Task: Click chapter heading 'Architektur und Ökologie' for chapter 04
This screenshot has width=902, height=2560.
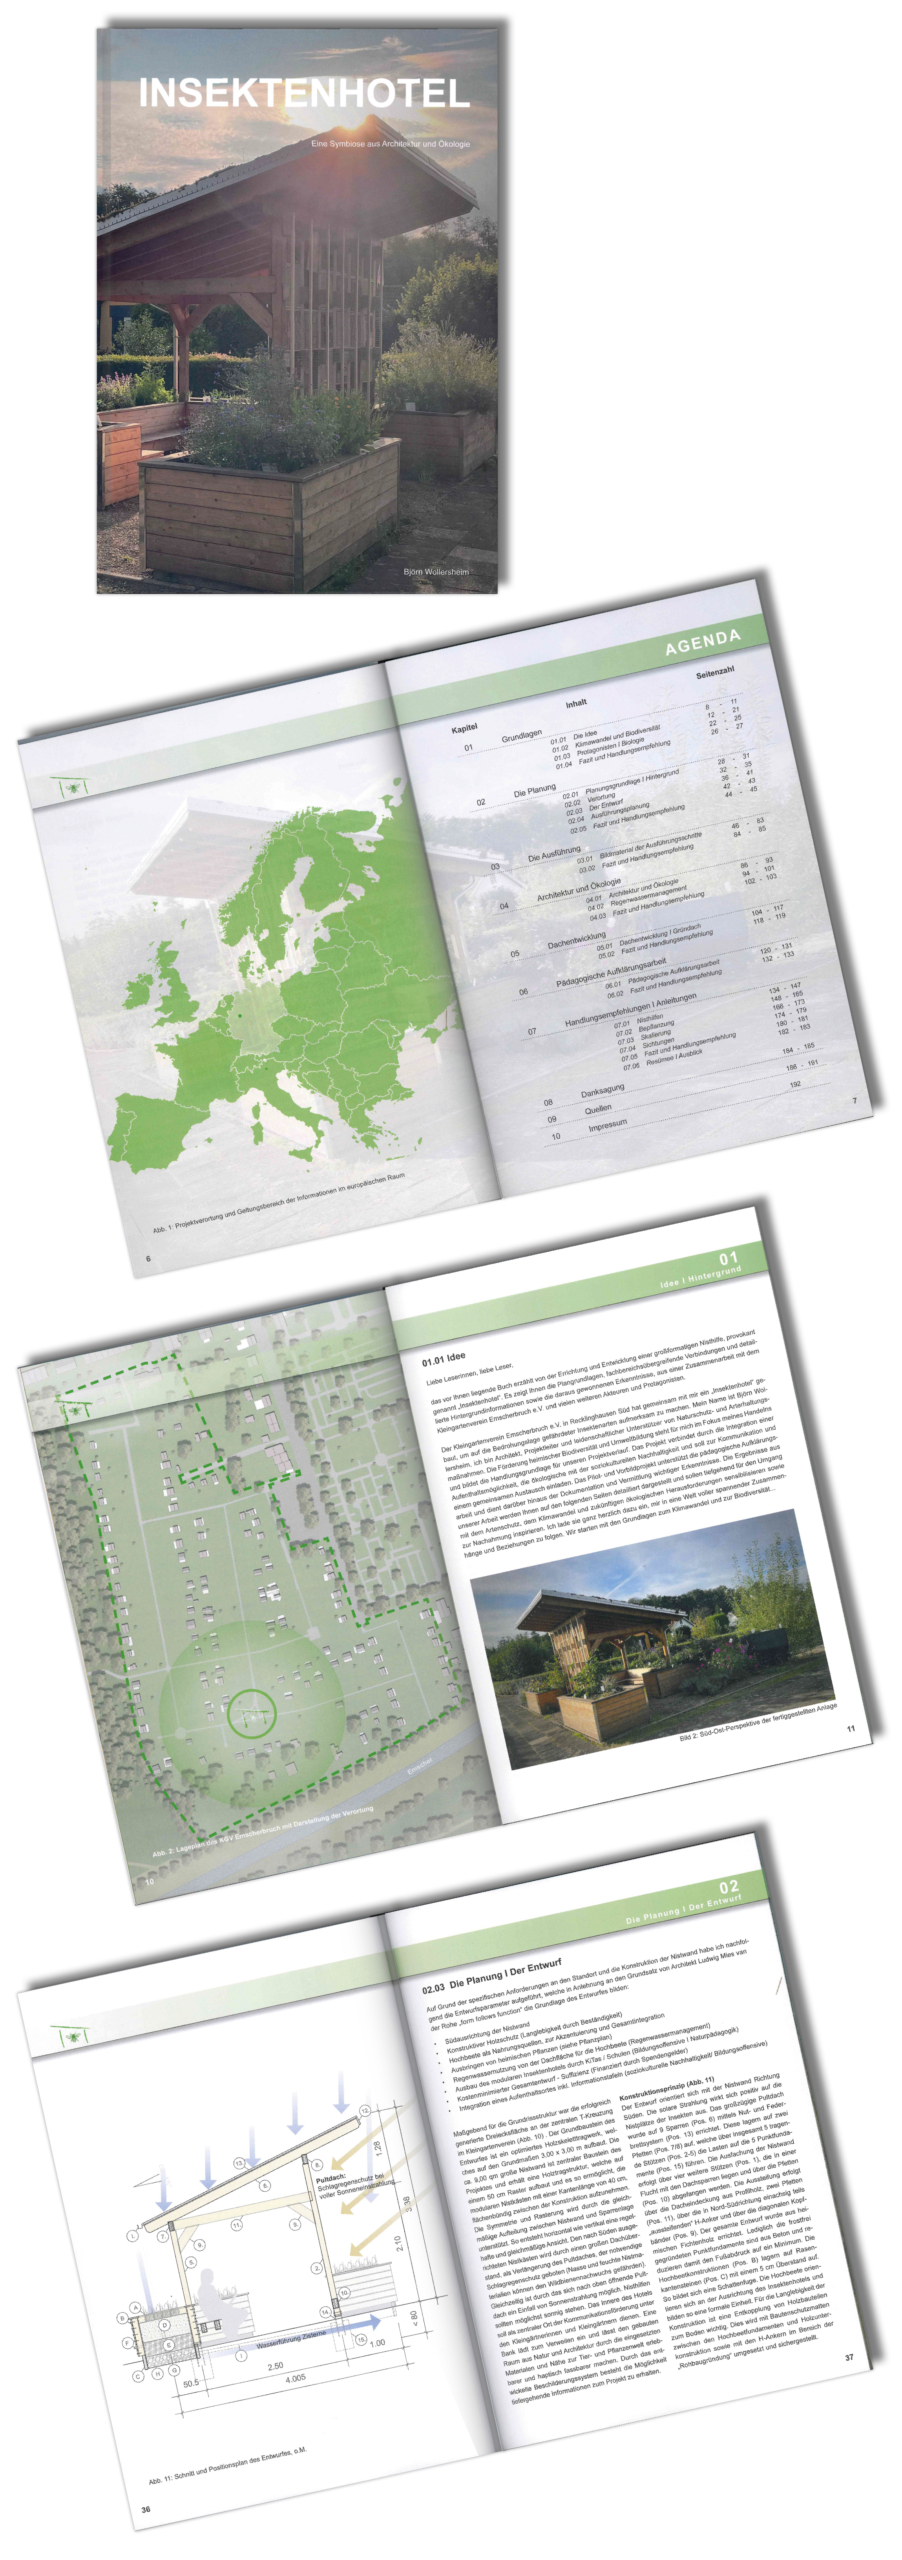Action: point(578,892)
